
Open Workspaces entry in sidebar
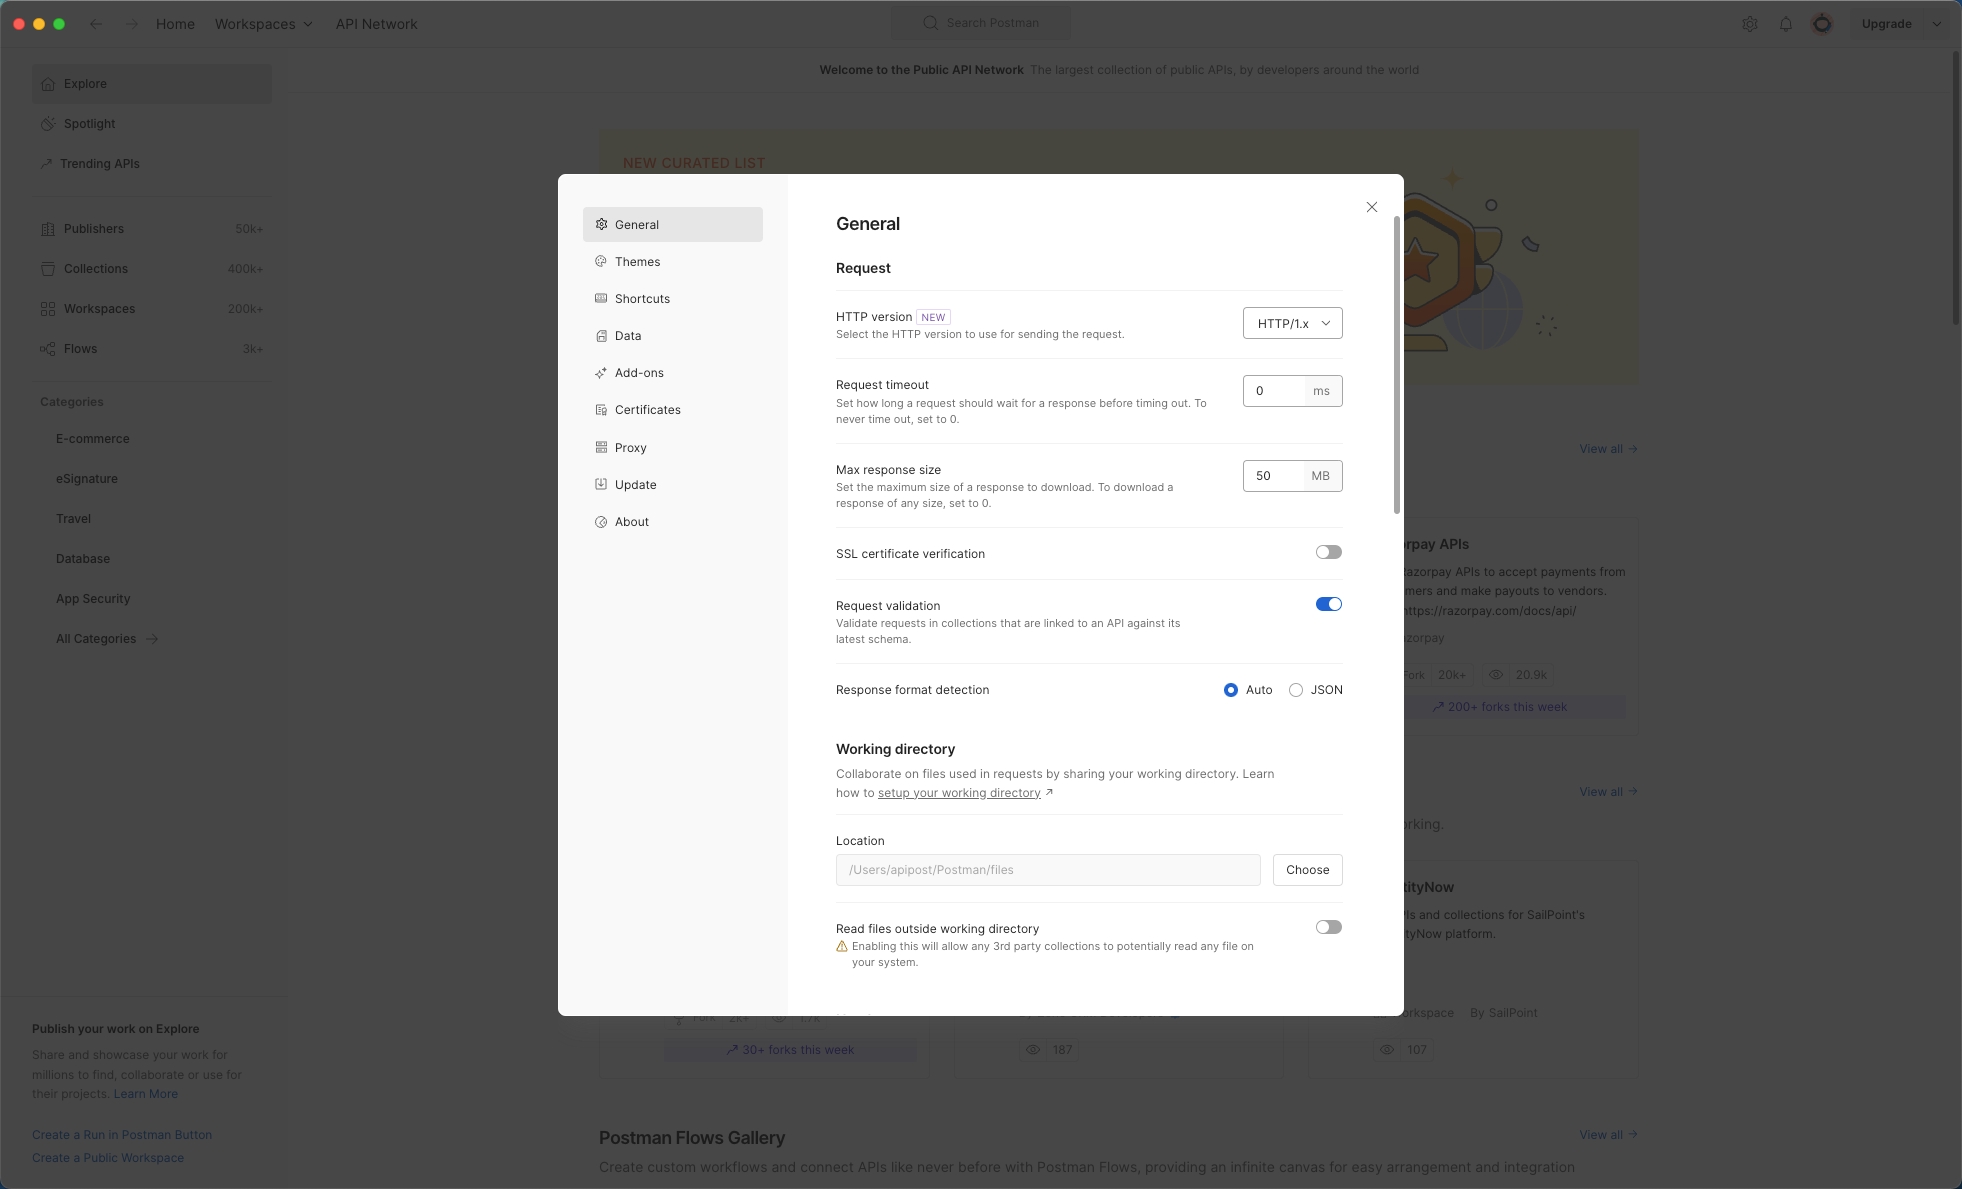pos(152,309)
